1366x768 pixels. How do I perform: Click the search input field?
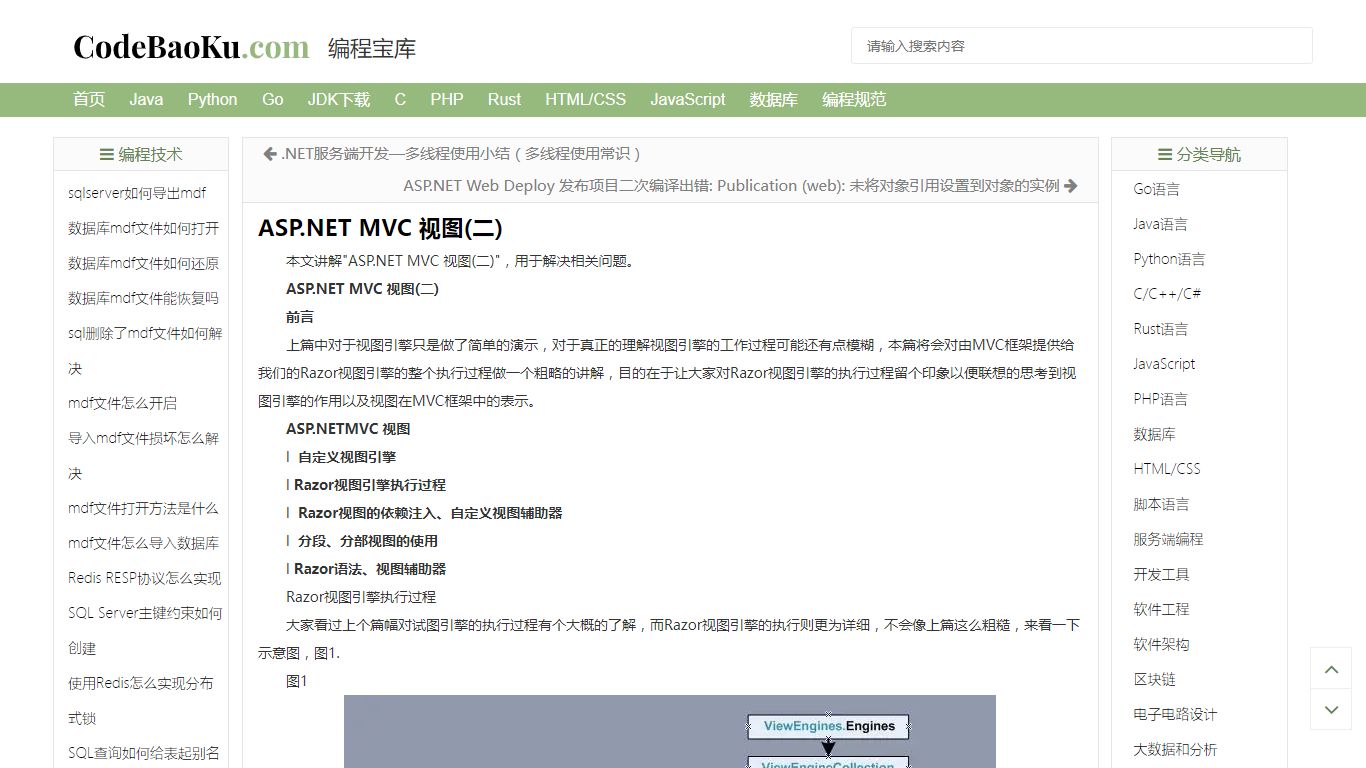pyautogui.click(x=1082, y=46)
